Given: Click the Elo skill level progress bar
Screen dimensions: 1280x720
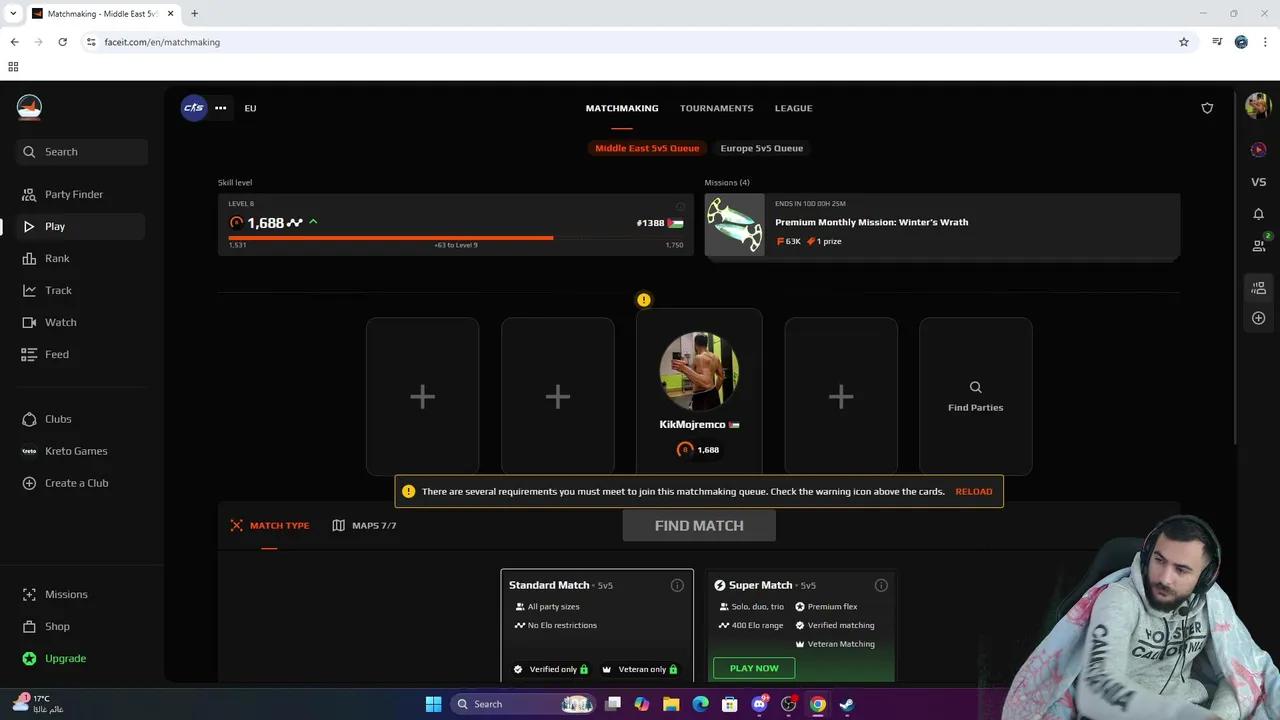Looking at the screenshot, I should pos(456,238).
